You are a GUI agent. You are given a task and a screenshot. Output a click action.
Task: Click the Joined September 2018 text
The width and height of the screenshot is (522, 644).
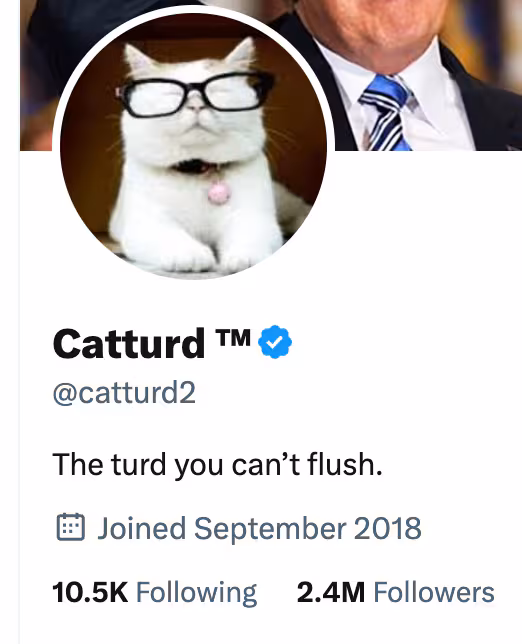[259, 528]
